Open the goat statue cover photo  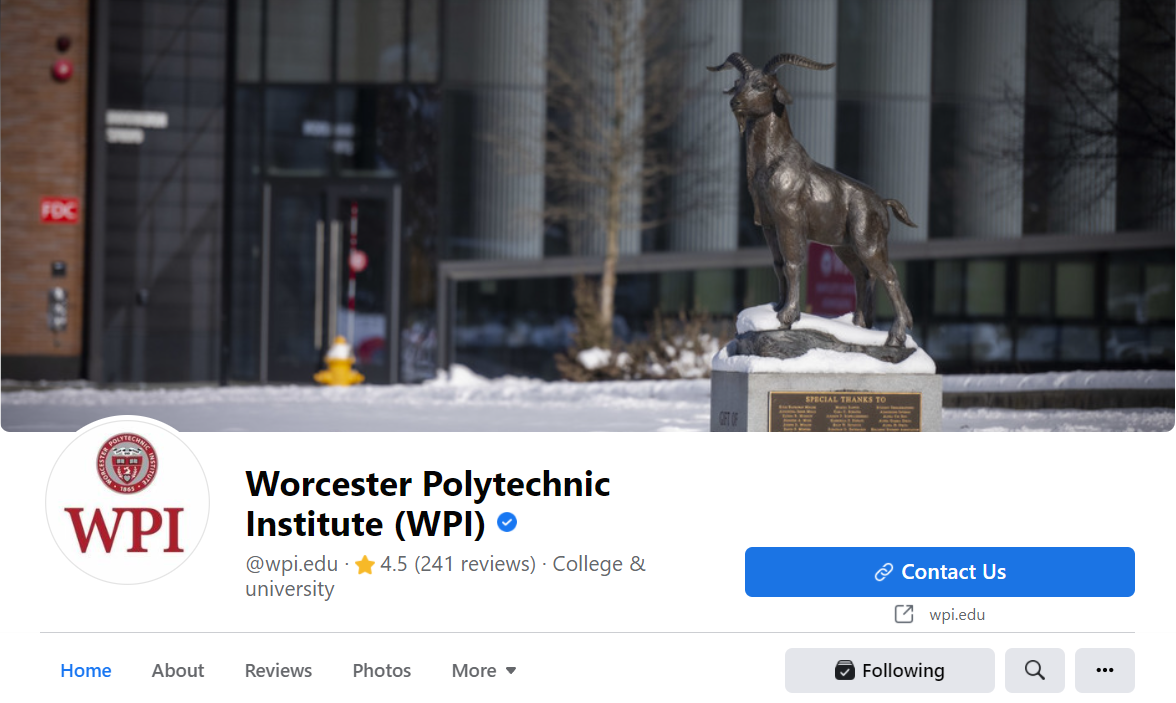[x=588, y=215]
